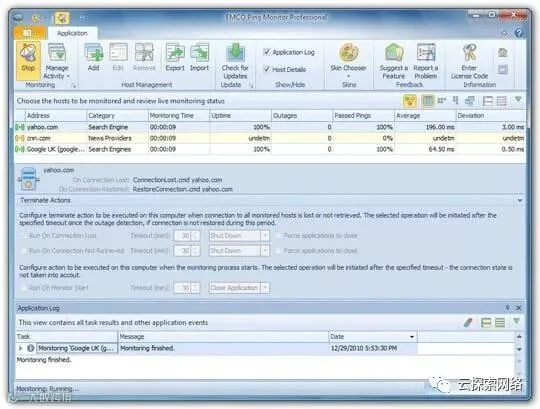This screenshot has height=409, width=540.
Task: Toggle Force applications to close for Not Retrieved
Action: point(278,251)
